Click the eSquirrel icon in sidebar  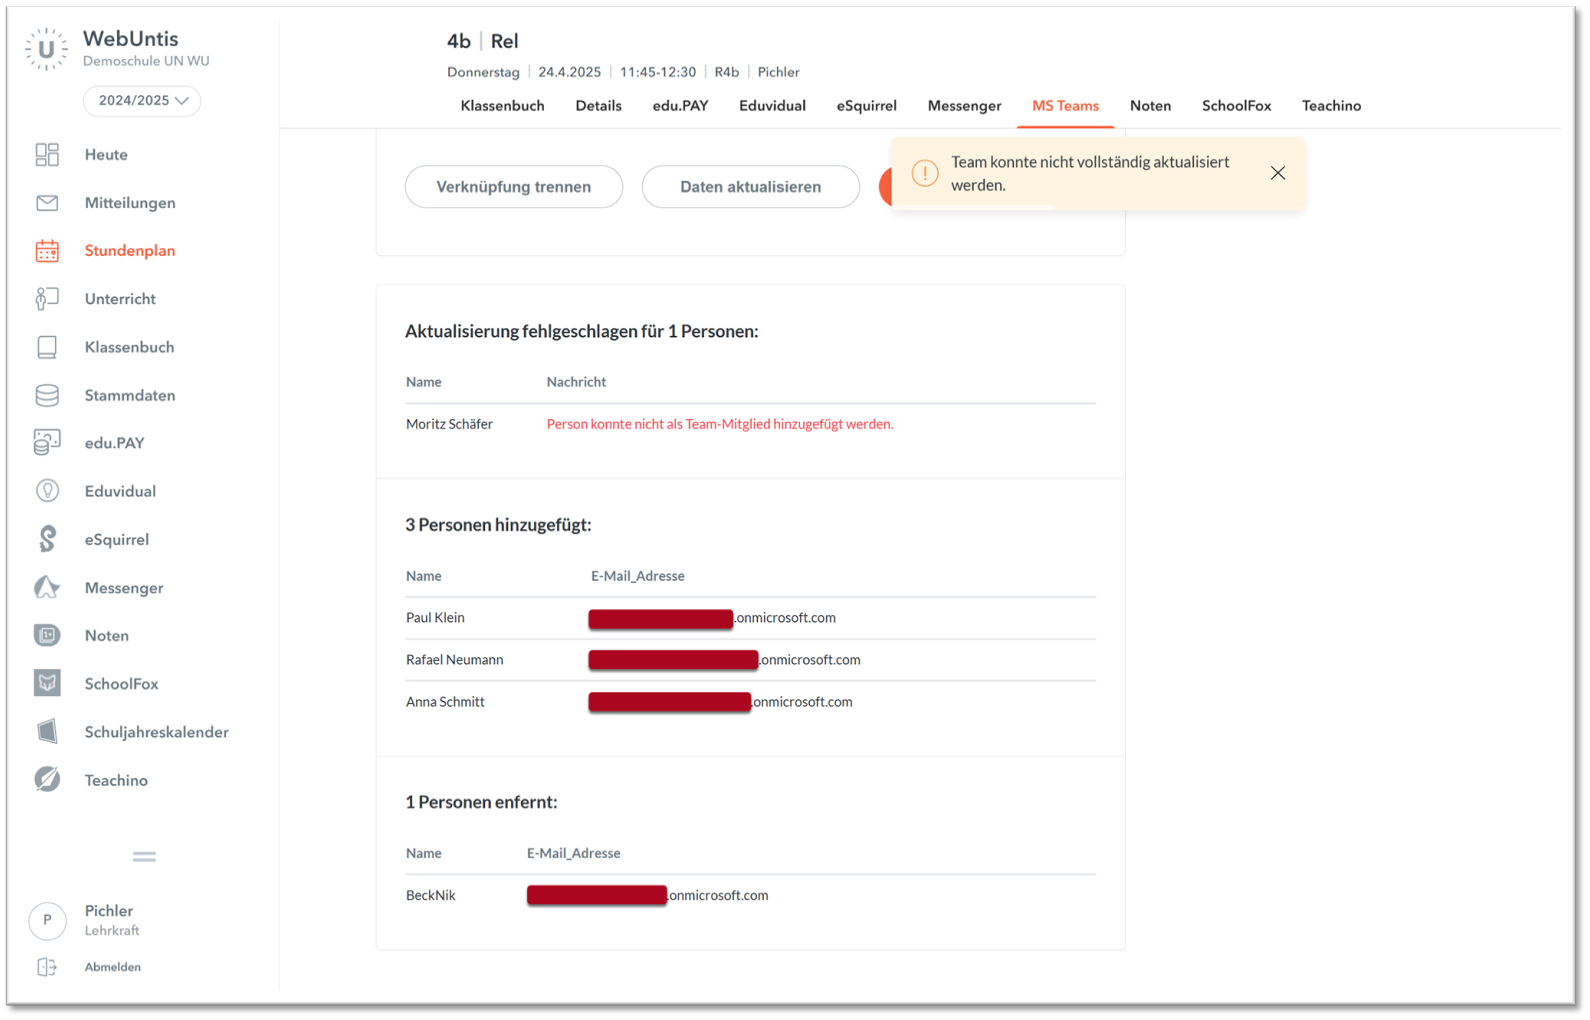[47, 539]
